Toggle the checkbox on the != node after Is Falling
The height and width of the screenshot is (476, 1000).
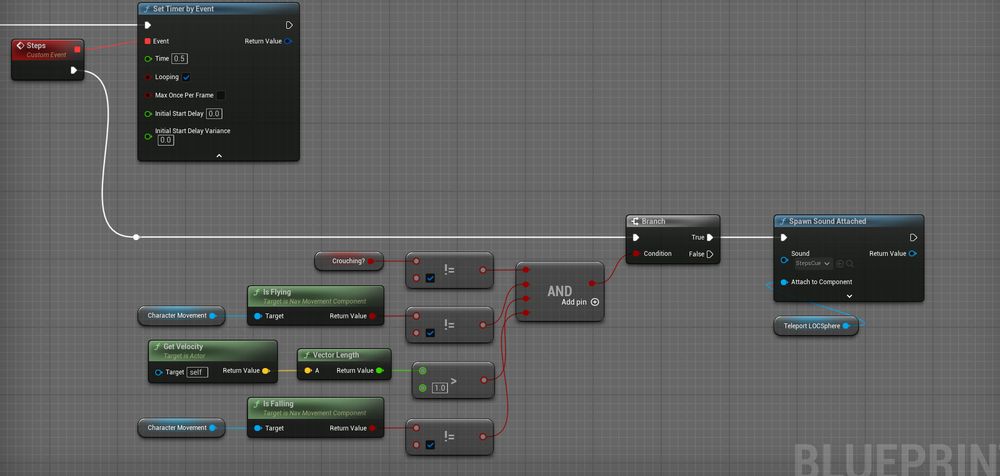pos(430,445)
